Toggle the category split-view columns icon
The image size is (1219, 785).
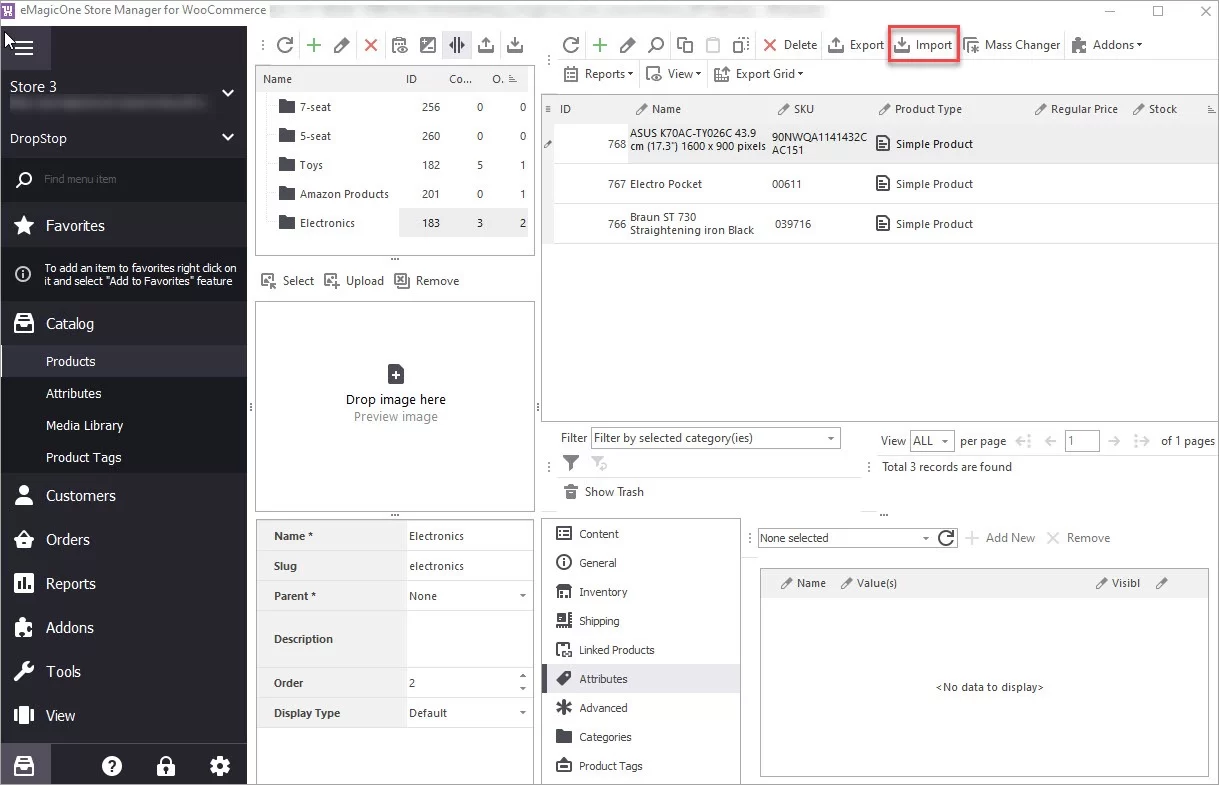coord(457,44)
